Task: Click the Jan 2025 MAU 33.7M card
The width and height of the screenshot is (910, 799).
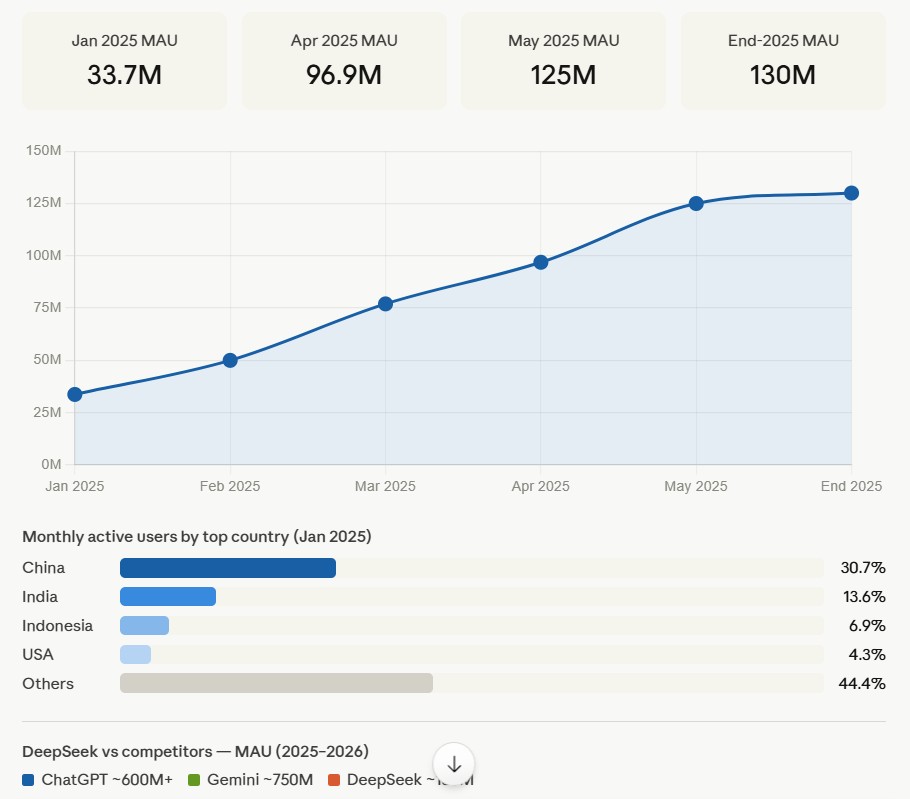Action: pos(124,59)
